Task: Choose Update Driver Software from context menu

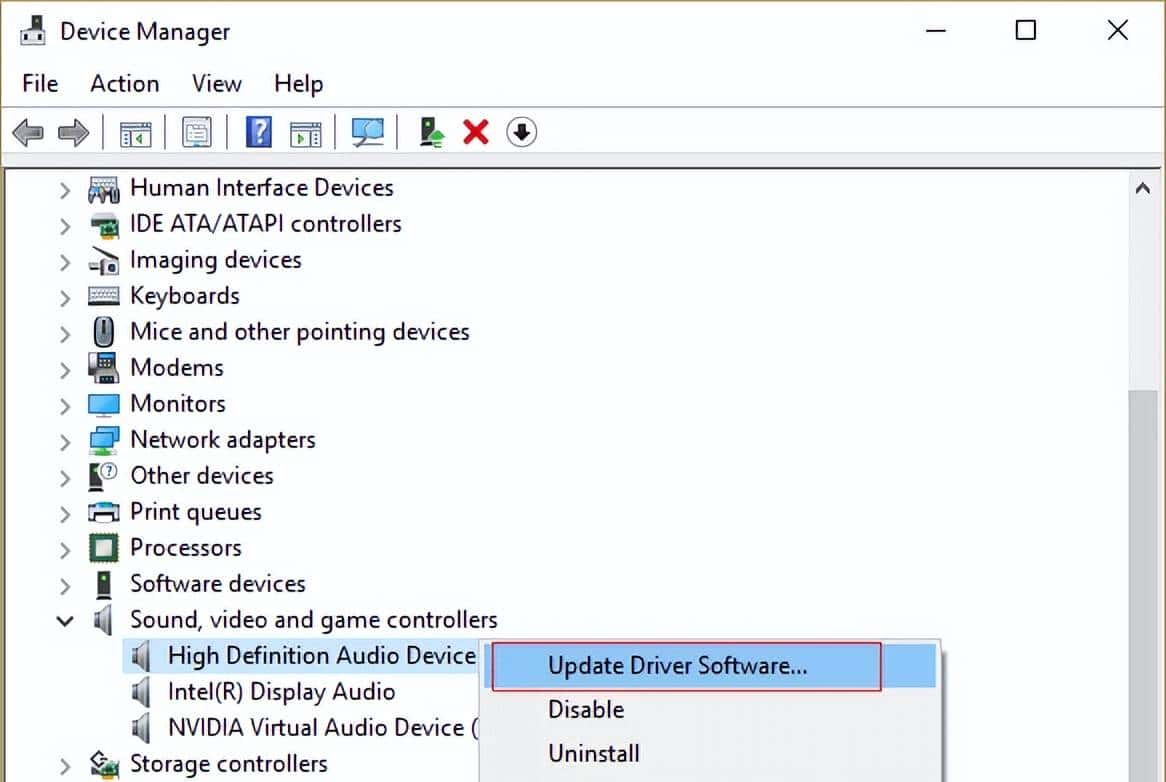Action: point(677,666)
